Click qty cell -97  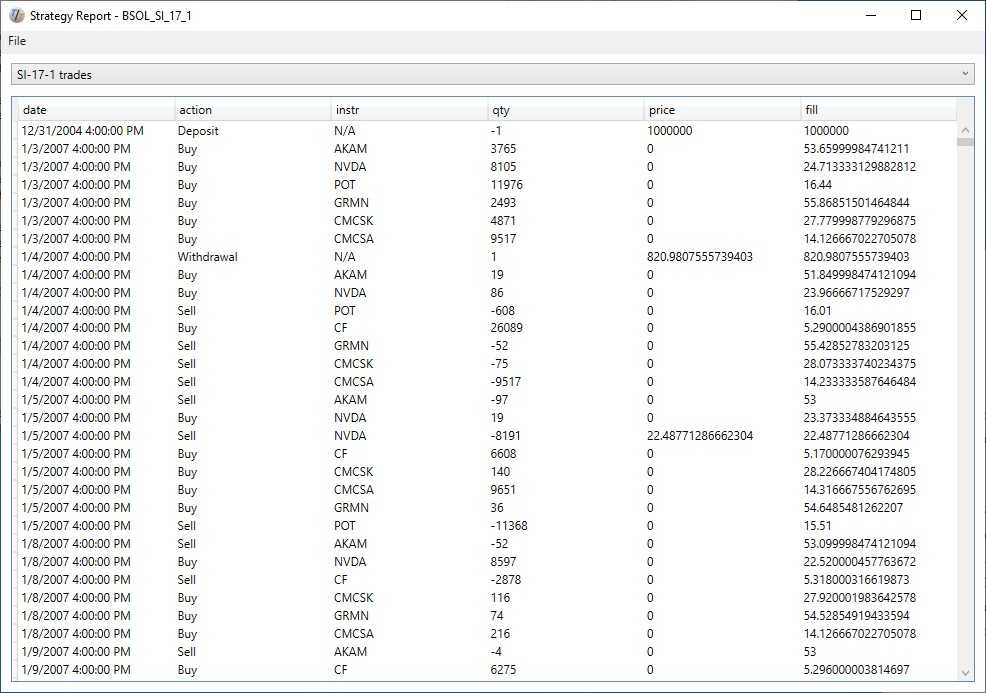pyautogui.click(x=499, y=400)
